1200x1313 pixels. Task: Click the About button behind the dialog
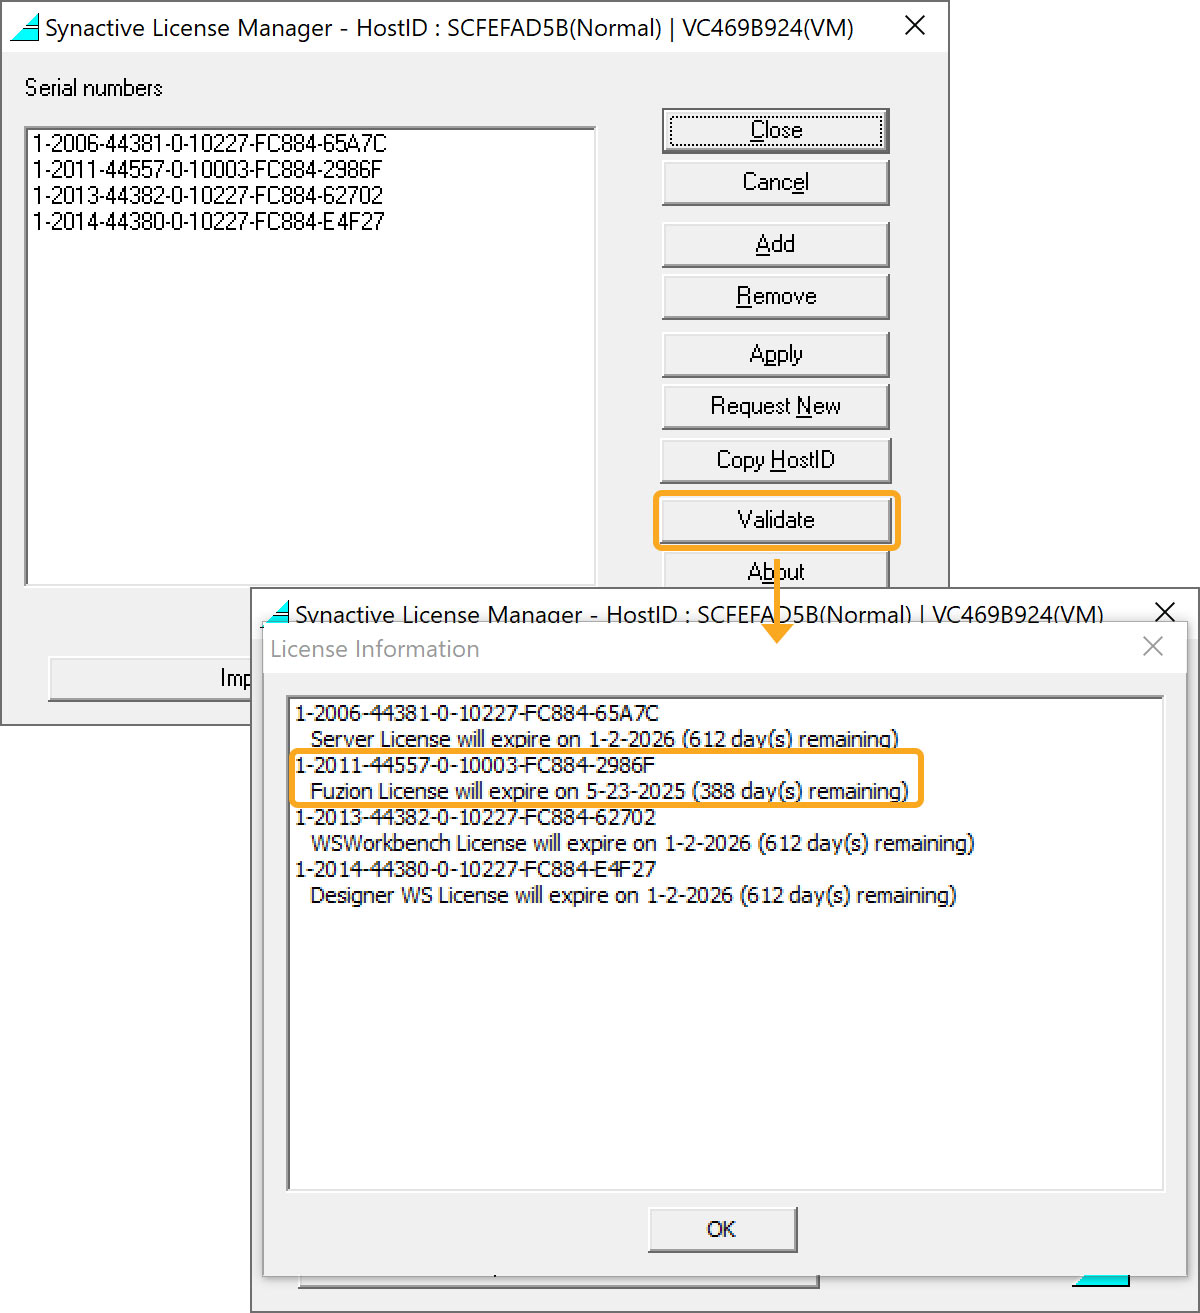pos(776,571)
